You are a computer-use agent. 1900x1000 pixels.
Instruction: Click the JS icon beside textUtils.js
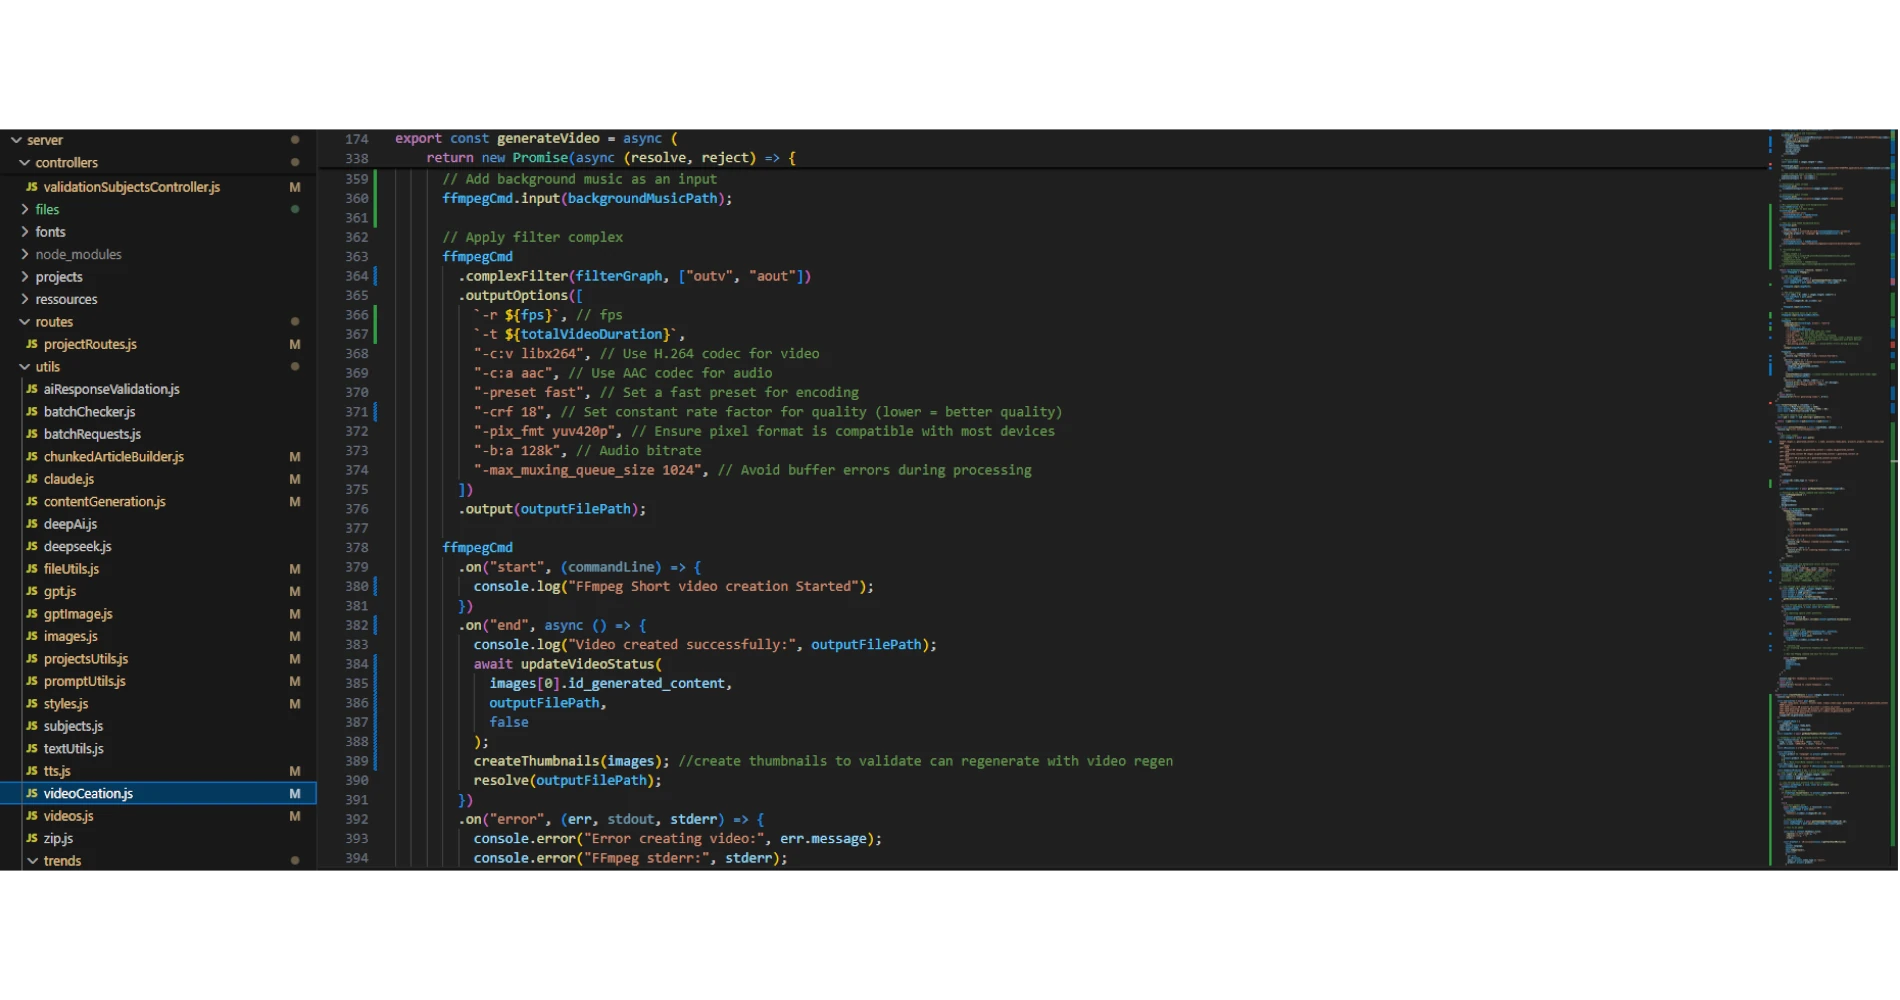(x=32, y=748)
